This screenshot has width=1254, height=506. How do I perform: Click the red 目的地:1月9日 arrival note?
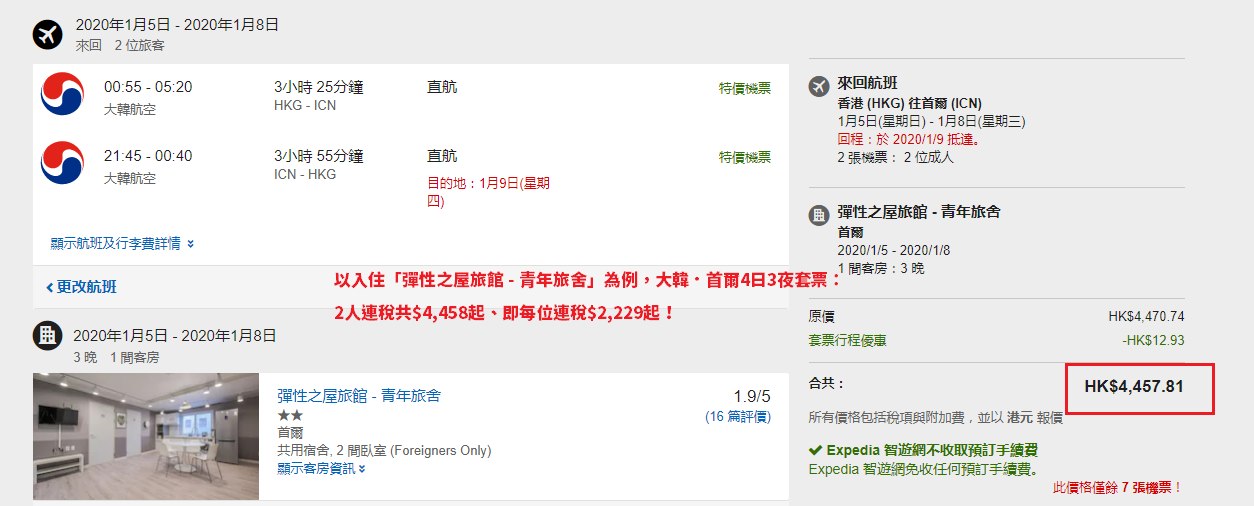488,192
